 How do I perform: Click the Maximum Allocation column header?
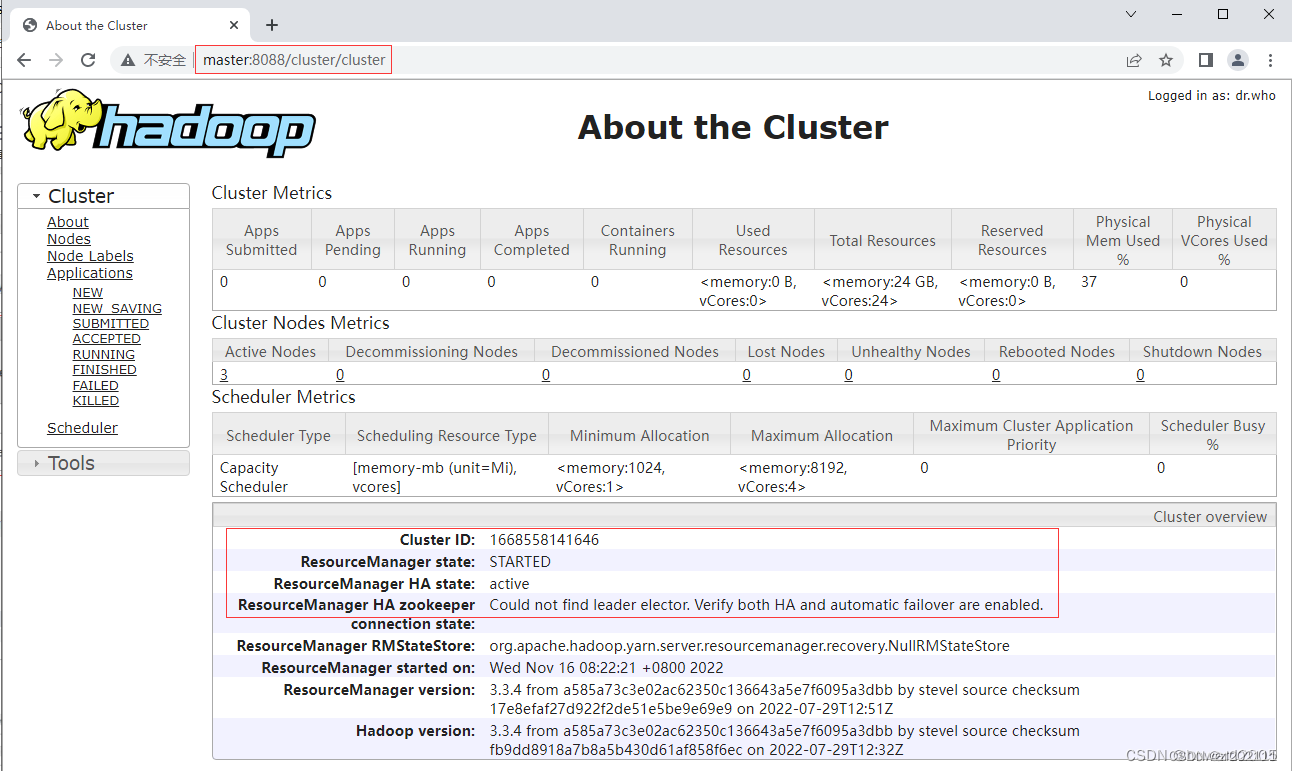point(822,436)
